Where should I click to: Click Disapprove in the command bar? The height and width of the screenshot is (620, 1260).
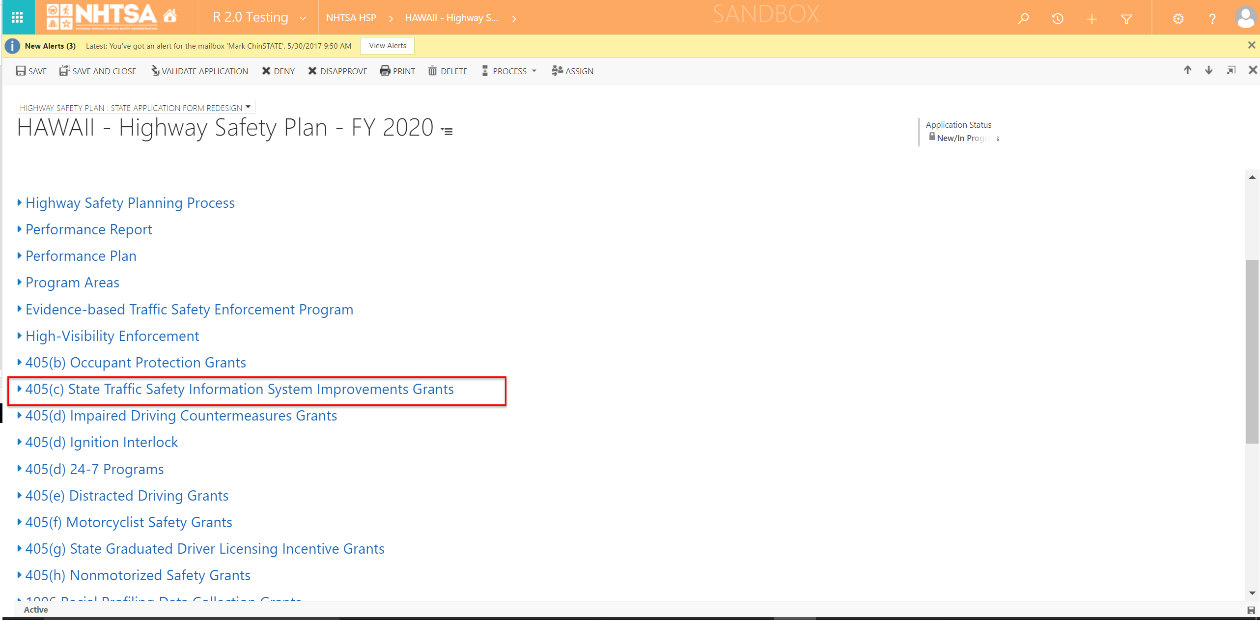pyautogui.click(x=337, y=71)
